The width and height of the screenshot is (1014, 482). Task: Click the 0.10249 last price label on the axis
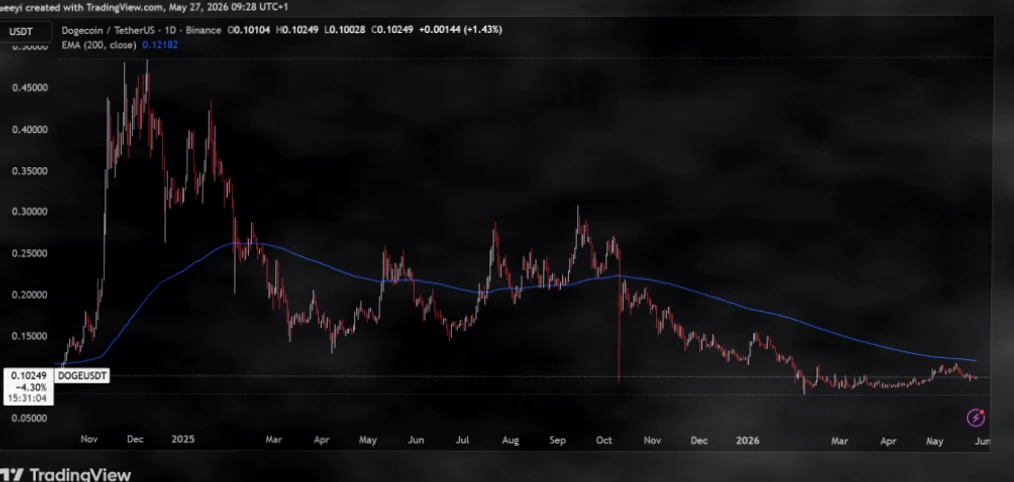28,375
